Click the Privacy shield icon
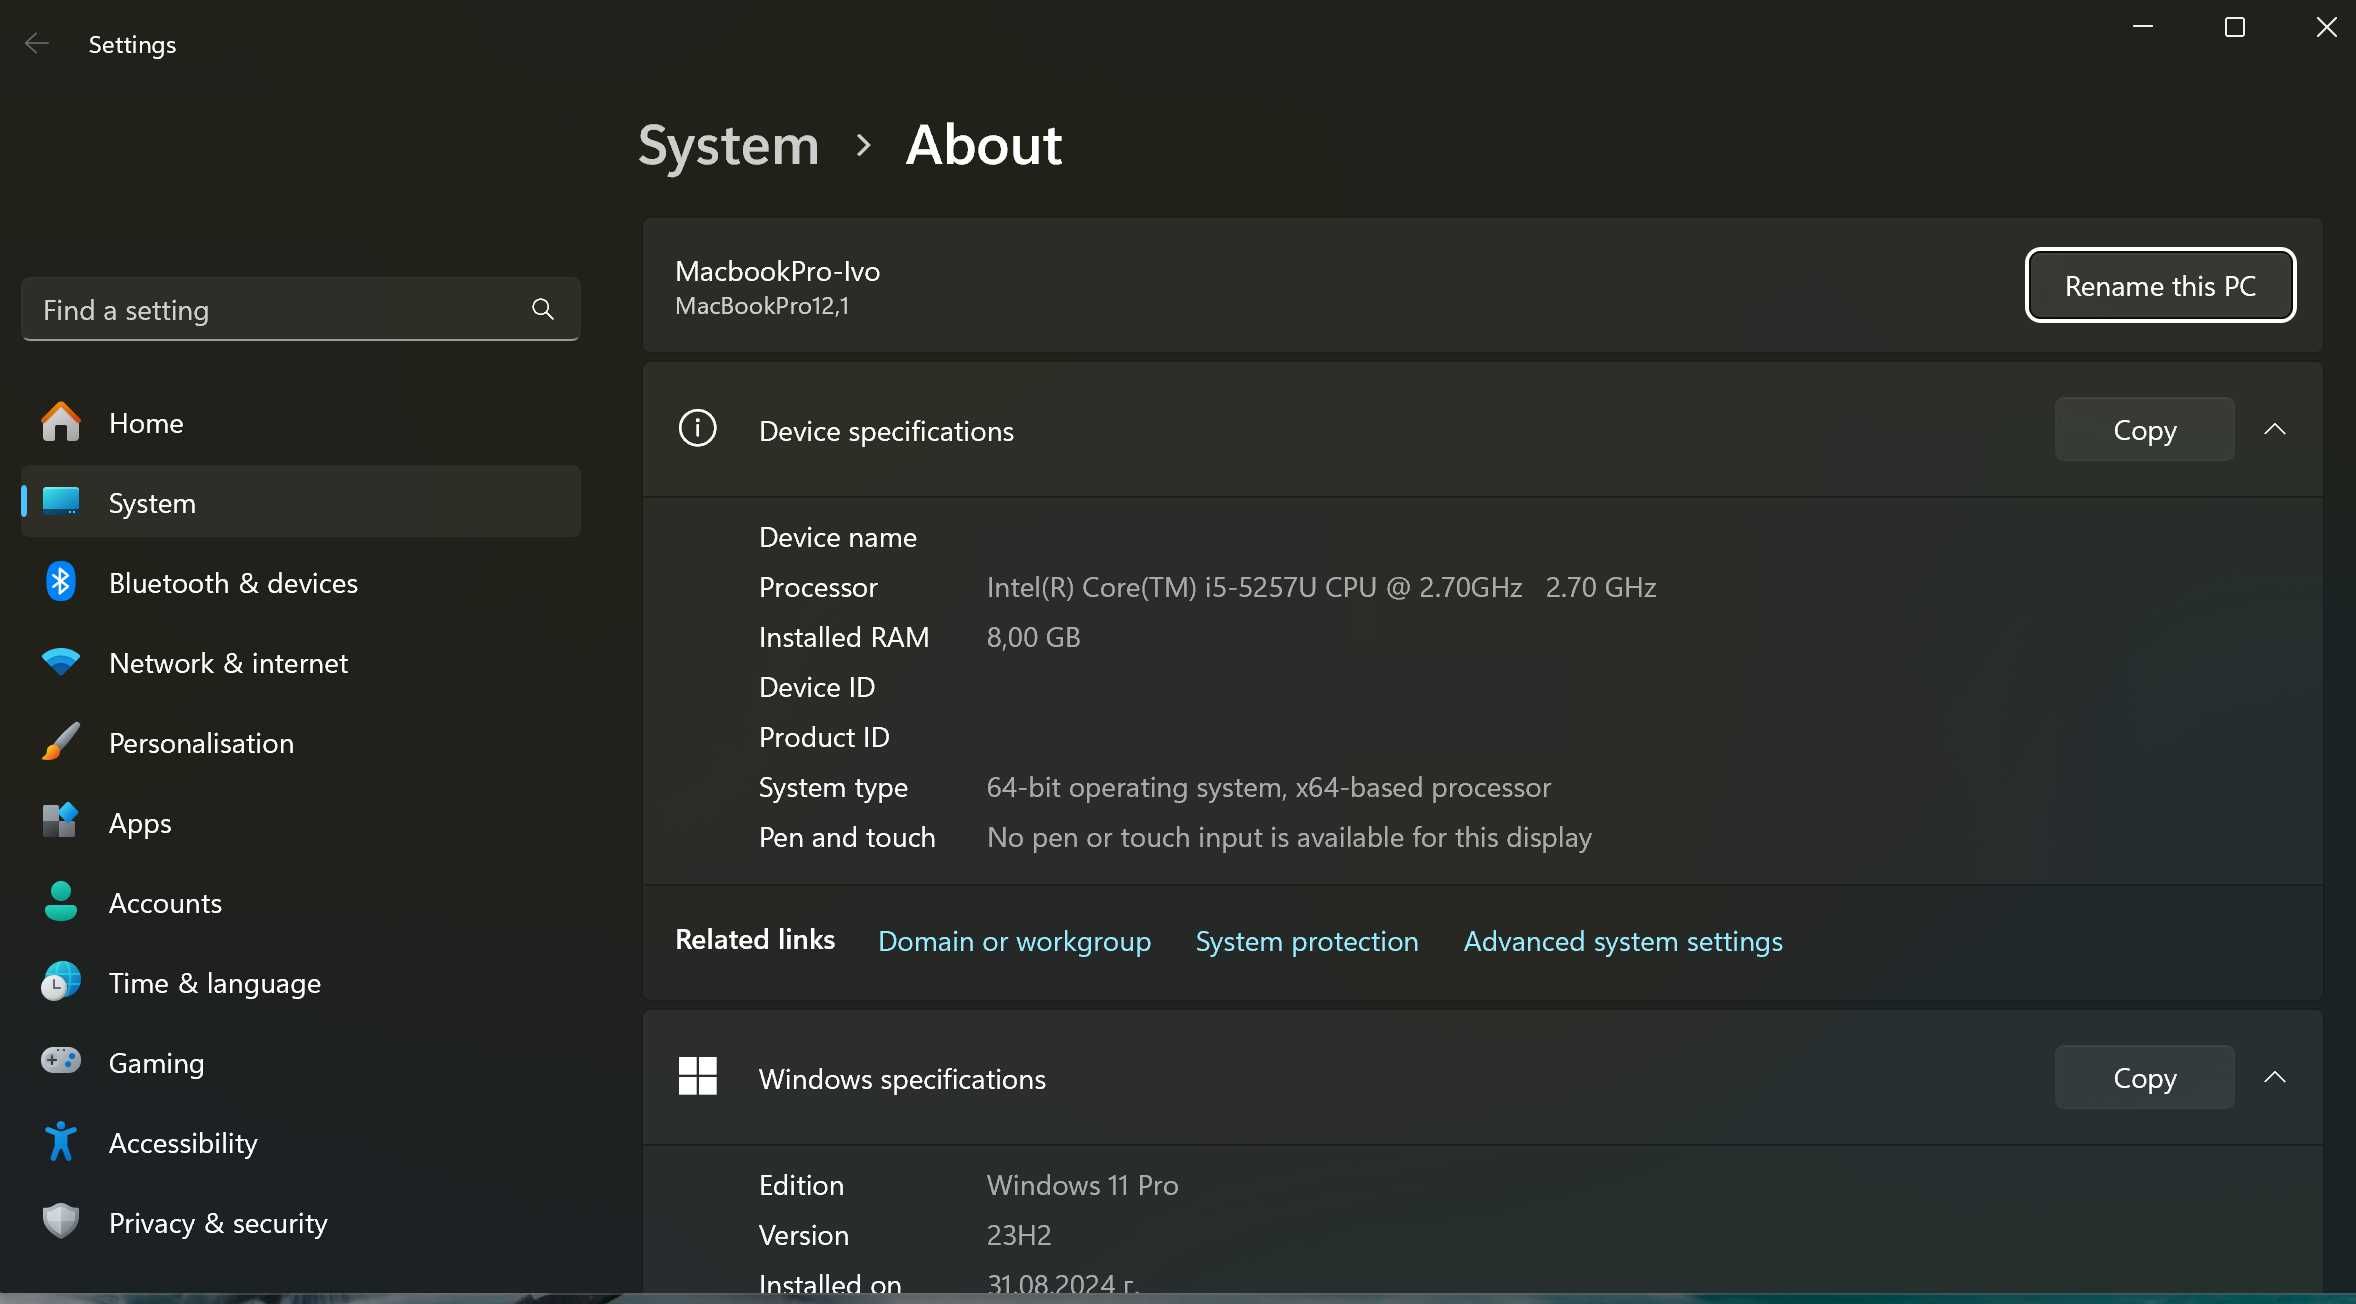This screenshot has width=2356, height=1304. (x=61, y=1221)
